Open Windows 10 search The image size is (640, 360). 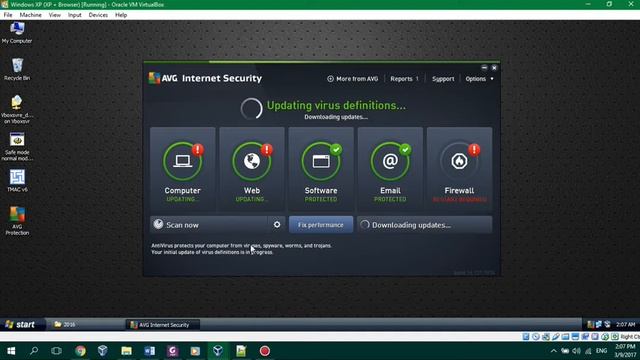[34, 351]
